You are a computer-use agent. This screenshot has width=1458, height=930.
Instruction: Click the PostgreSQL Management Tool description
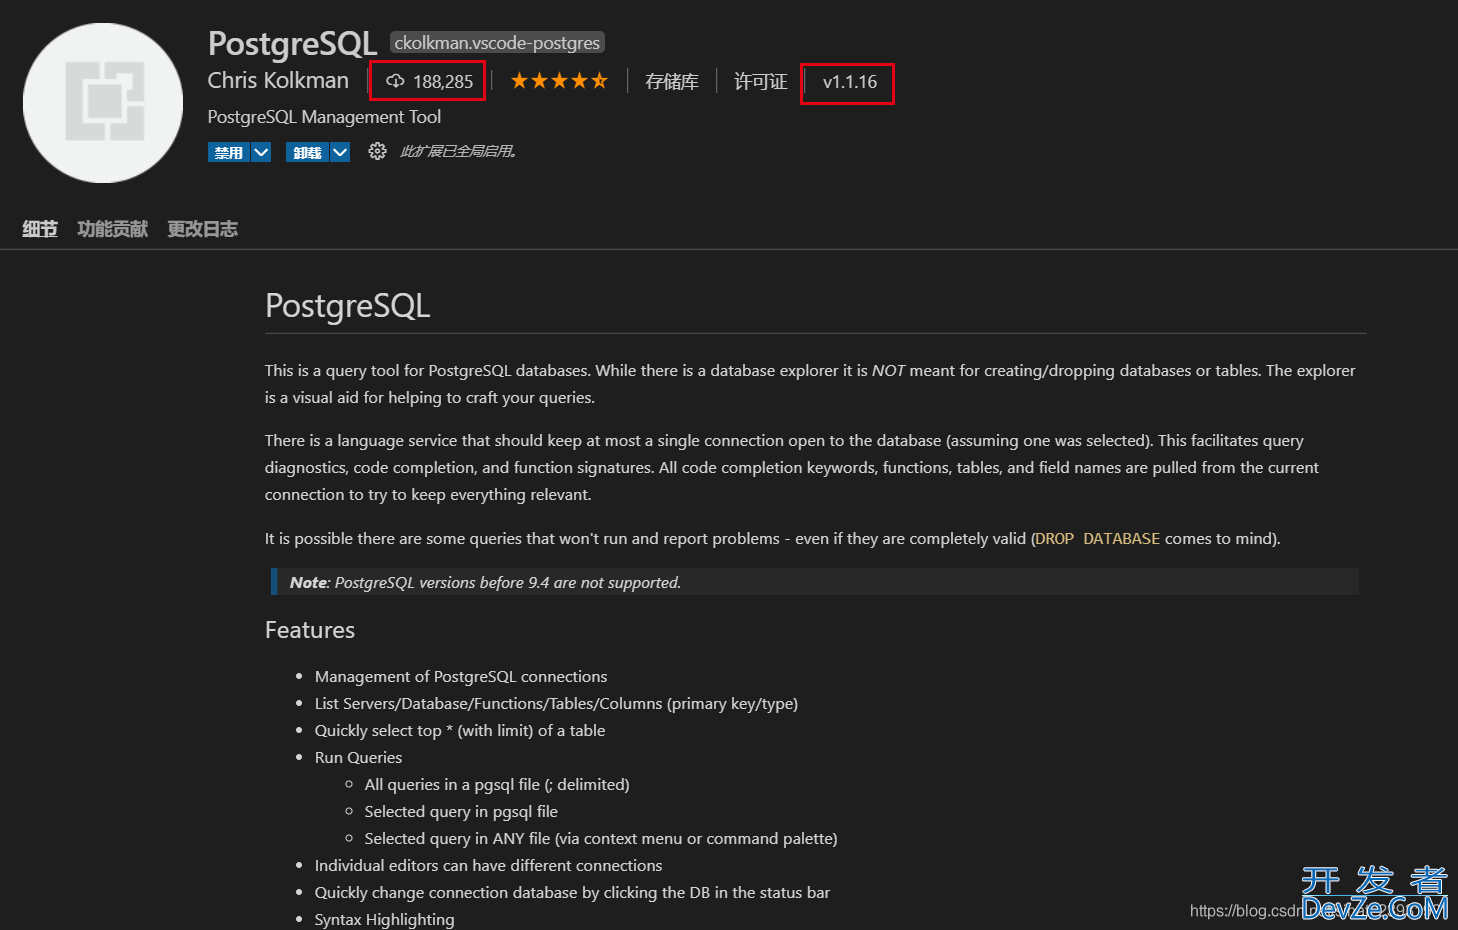[324, 117]
